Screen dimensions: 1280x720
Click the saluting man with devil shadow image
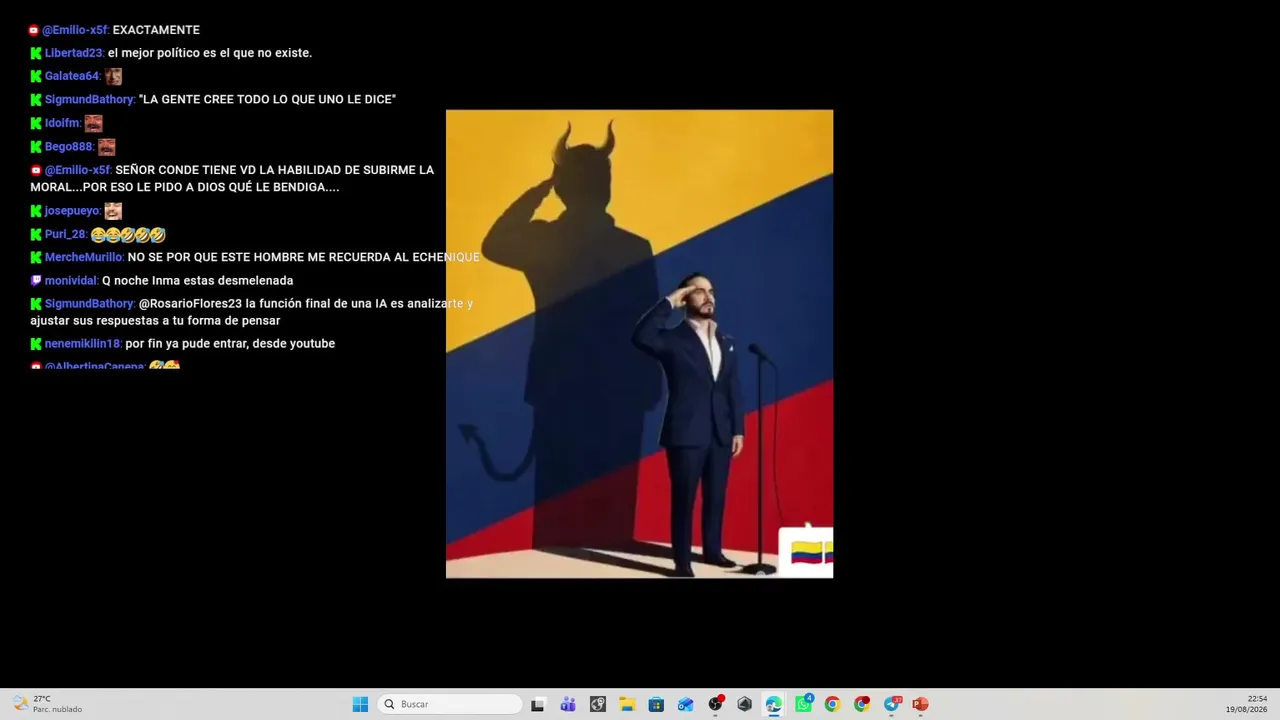(639, 344)
